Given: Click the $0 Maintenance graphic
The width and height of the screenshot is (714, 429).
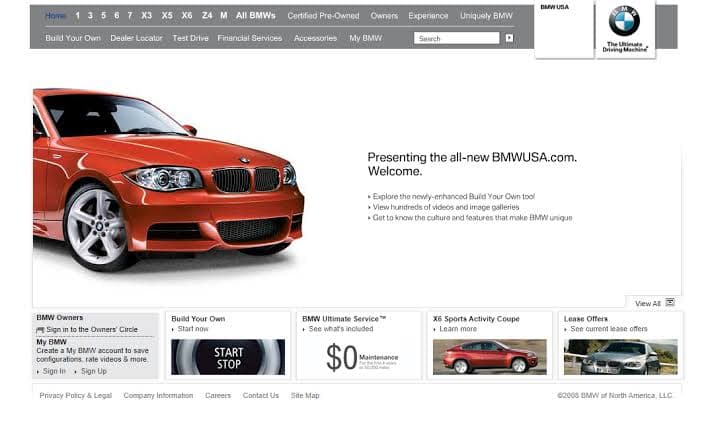Looking at the screenshot, I should pyautogui.click(x=362, y=357).
